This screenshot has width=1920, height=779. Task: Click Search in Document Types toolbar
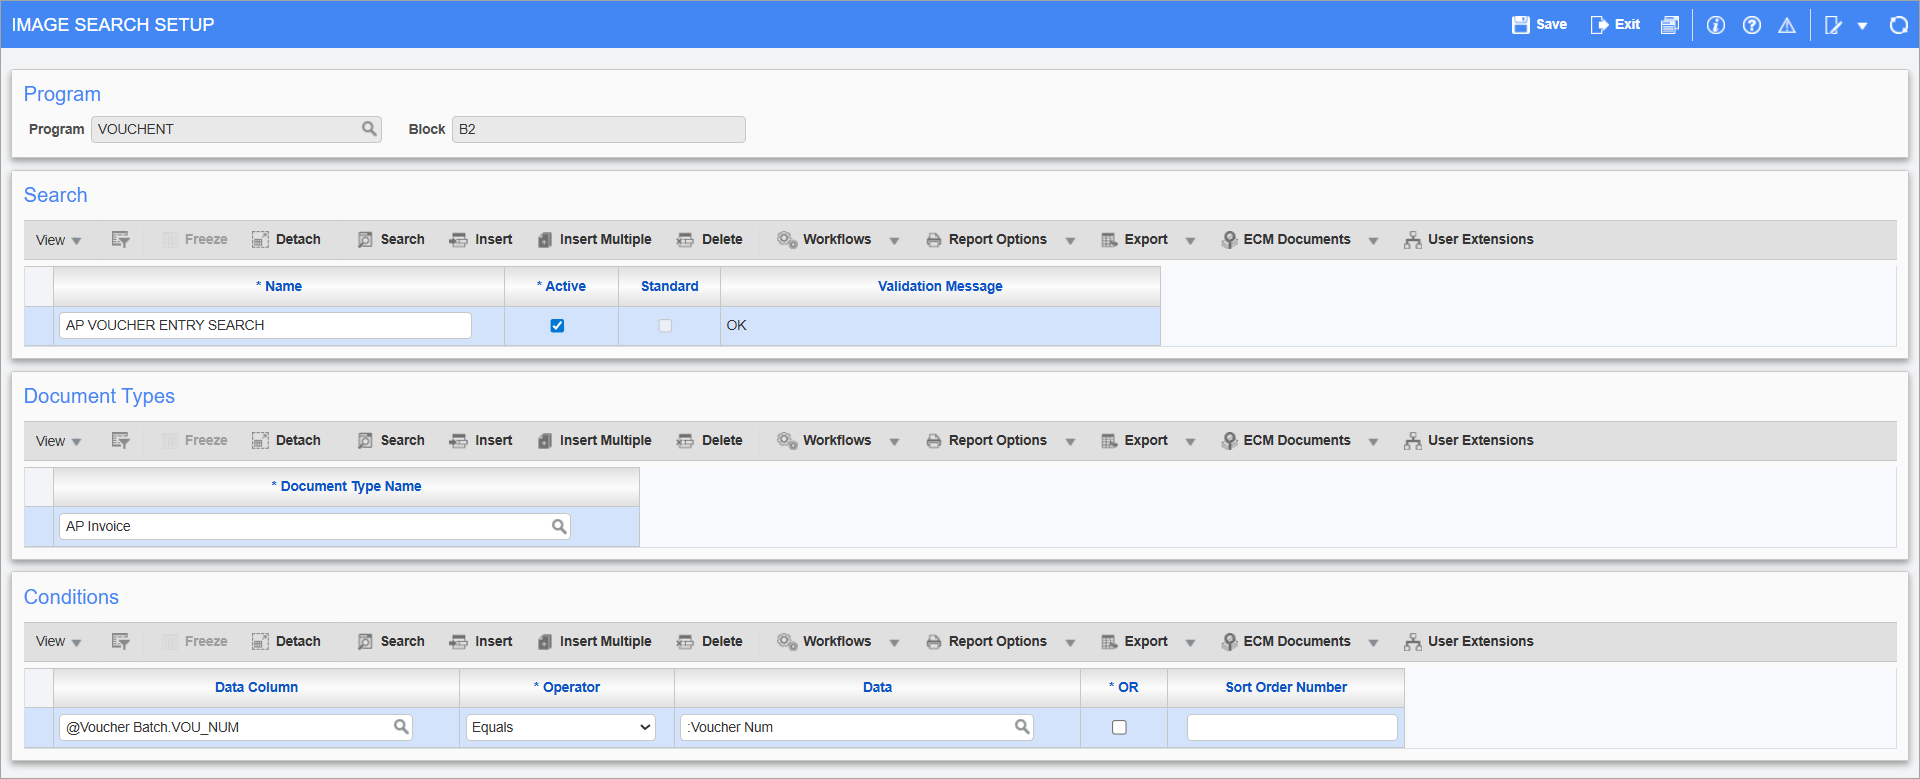click(391, 441)
